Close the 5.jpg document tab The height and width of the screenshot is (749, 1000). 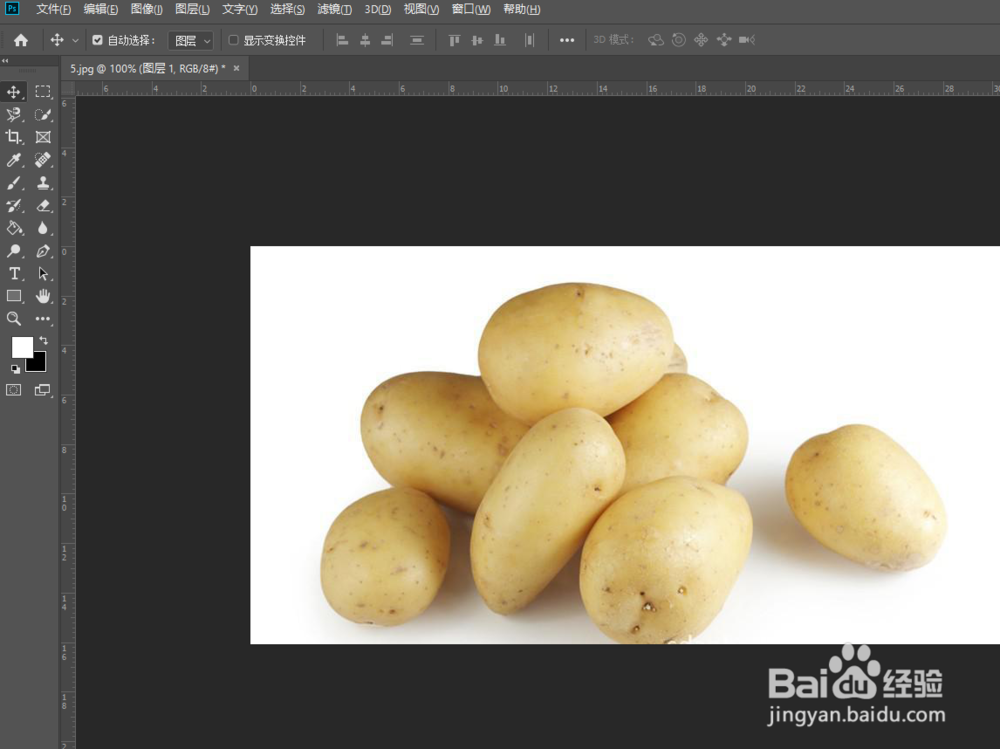237,68
